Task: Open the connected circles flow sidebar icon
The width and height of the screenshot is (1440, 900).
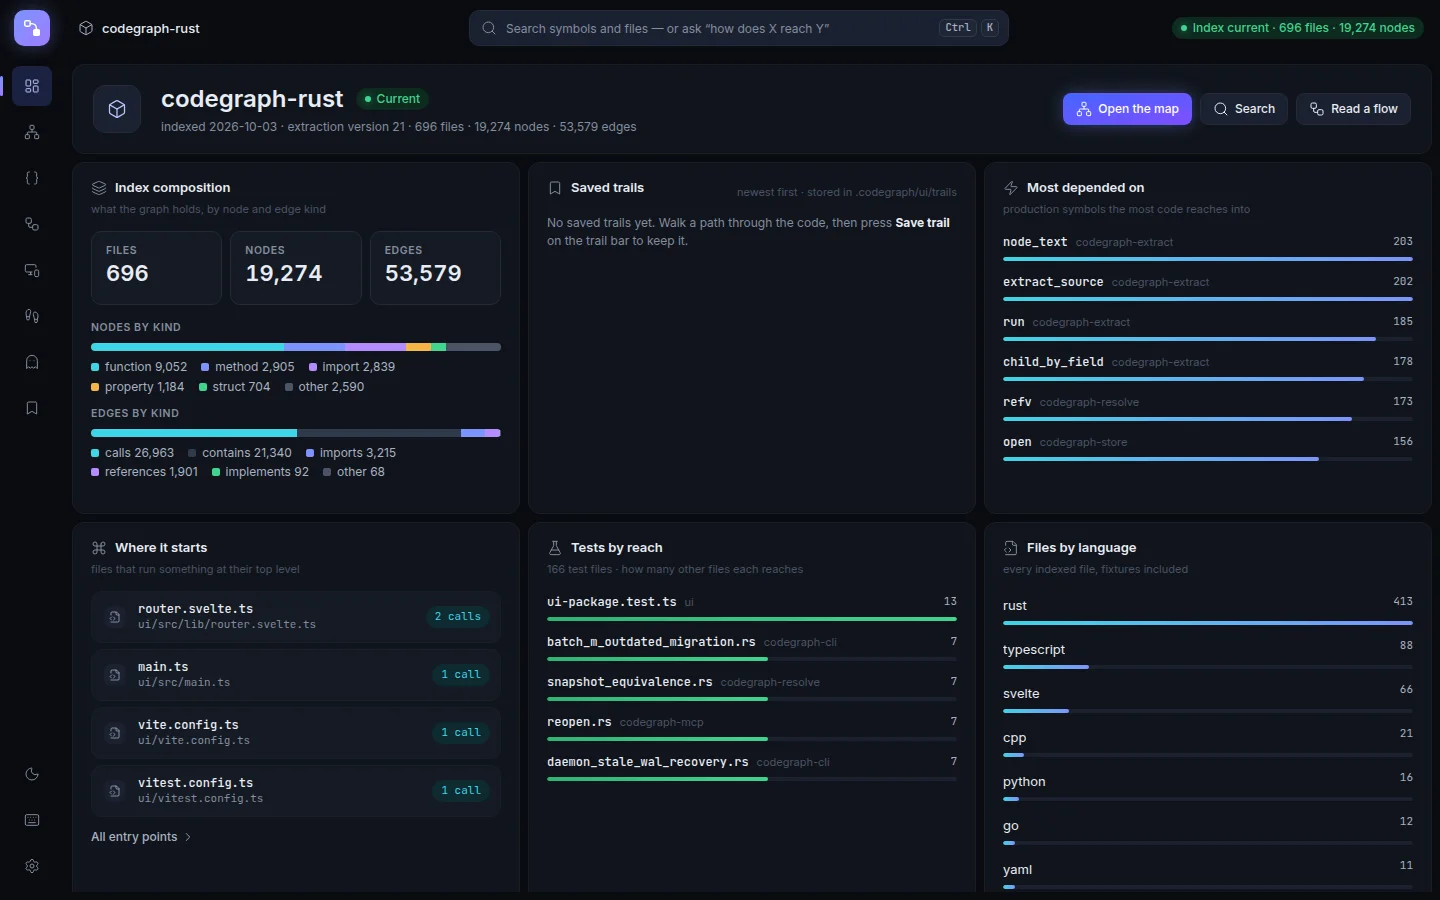Action: [x=32, y=224]
